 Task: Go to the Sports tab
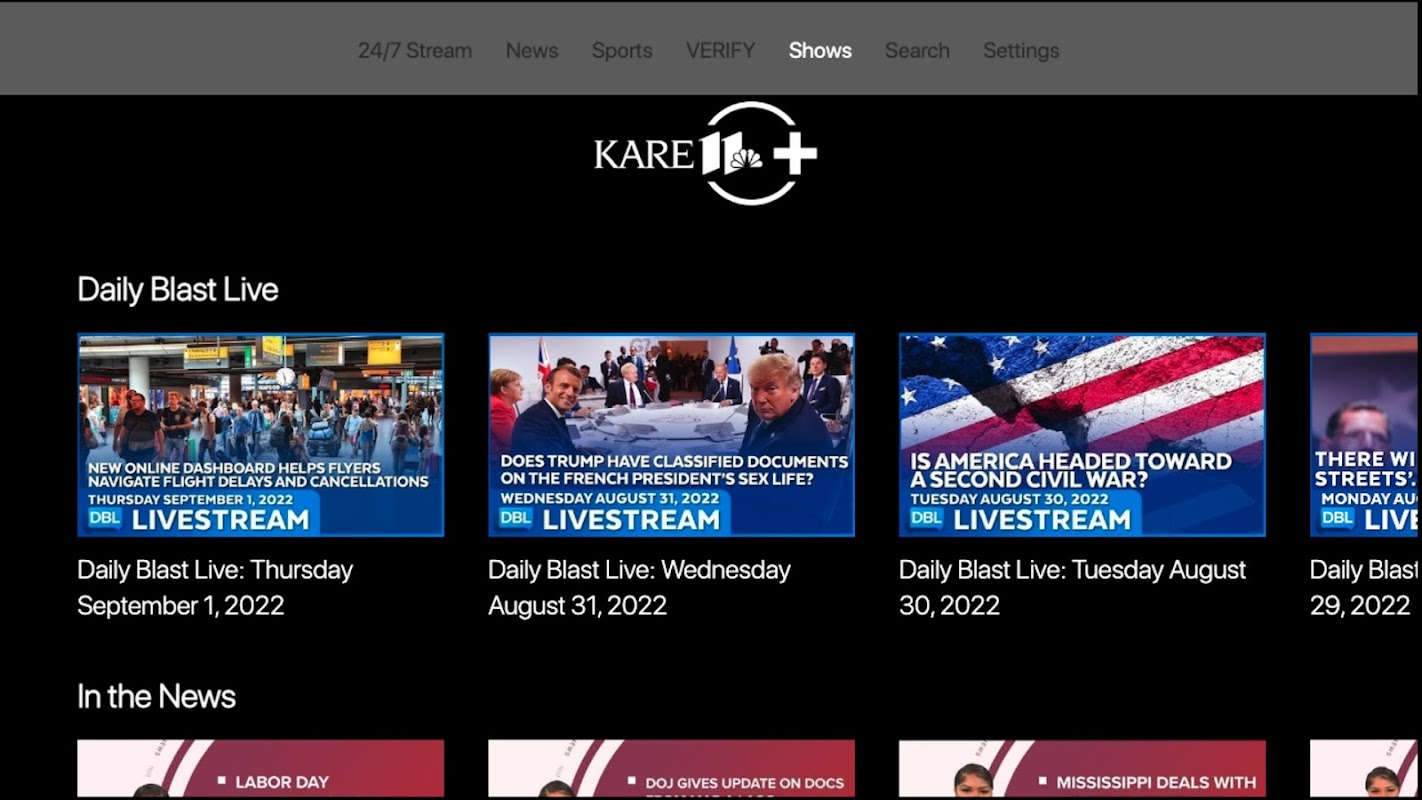pos(622,50)
